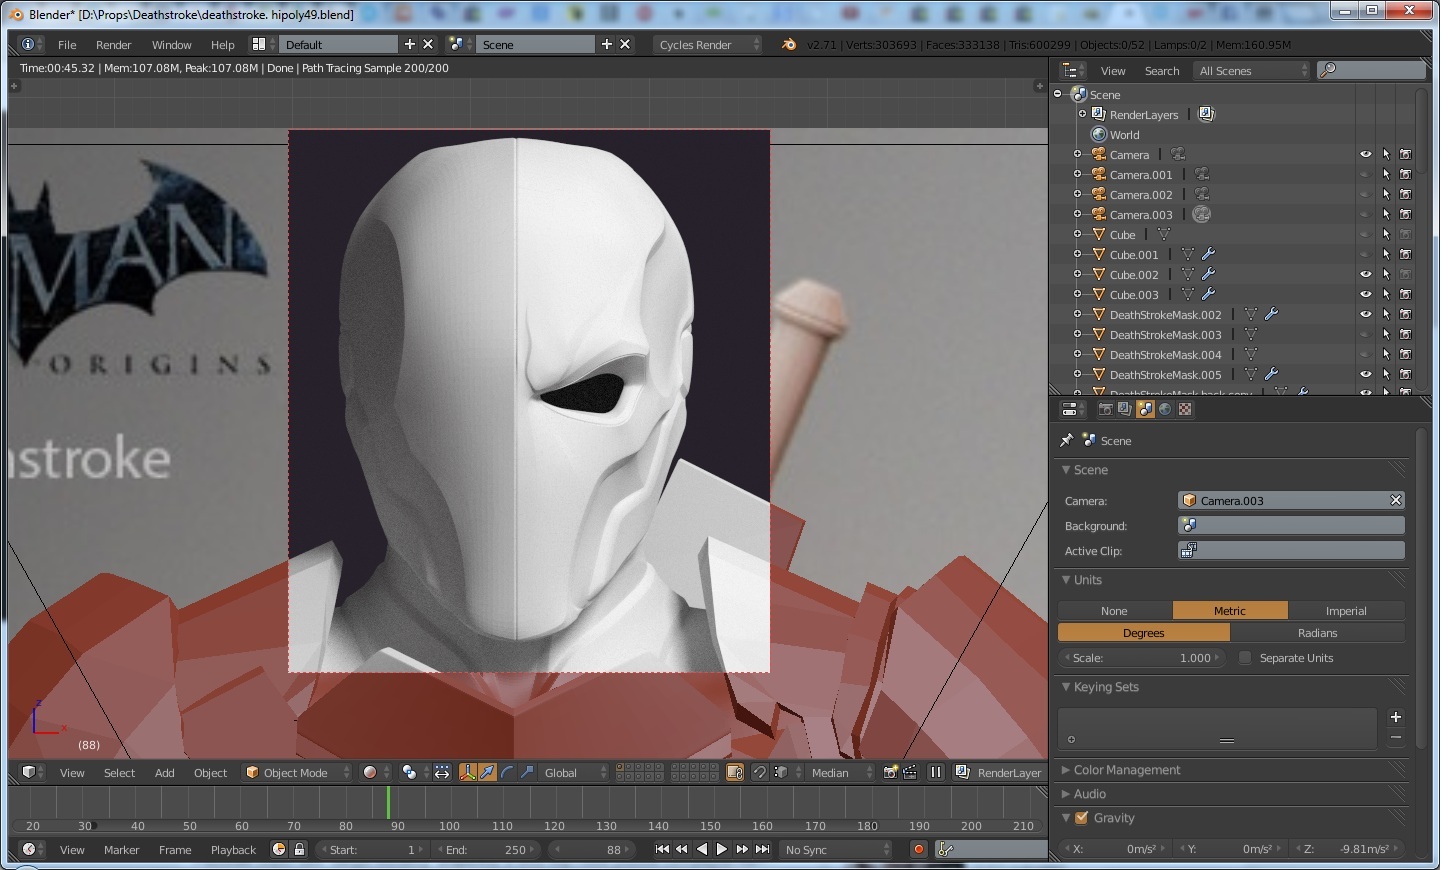Viewport: 1456px width, 870px height.
Task: Select Imperial unit system
Action: tap(1346, 610)
